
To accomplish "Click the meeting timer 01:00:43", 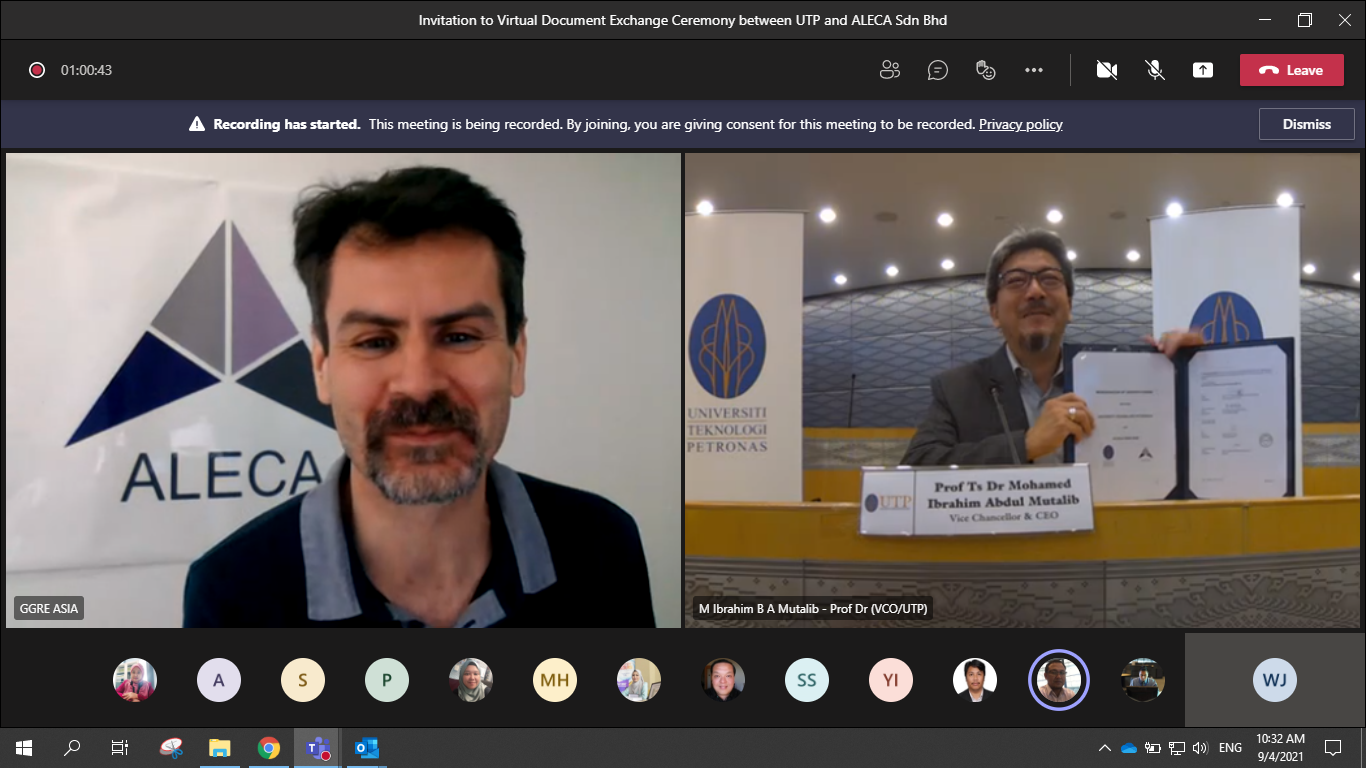I will (x=86, y=70).
